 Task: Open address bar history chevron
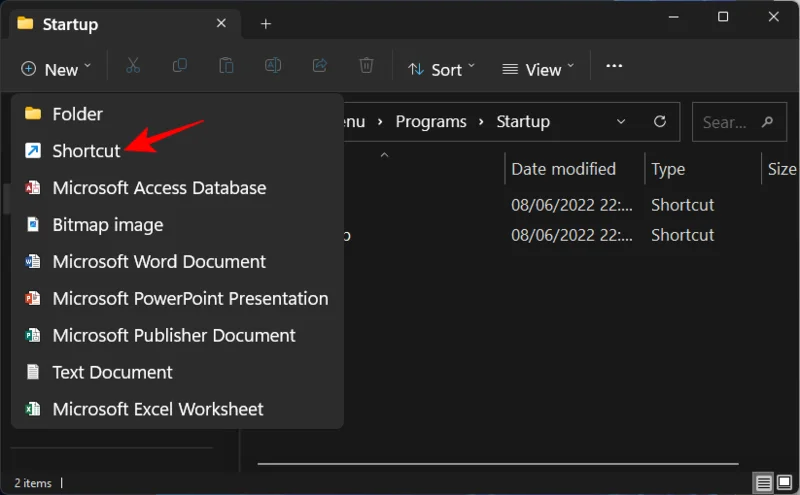click(621, 121)
